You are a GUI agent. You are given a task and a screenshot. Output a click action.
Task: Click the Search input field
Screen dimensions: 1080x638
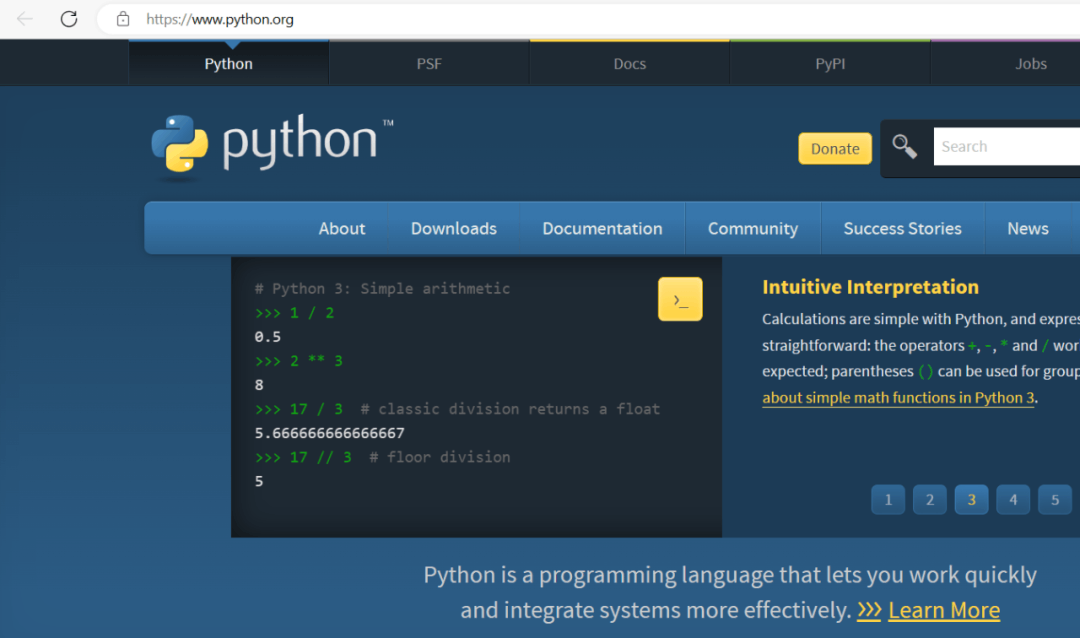pos(1005,147)
